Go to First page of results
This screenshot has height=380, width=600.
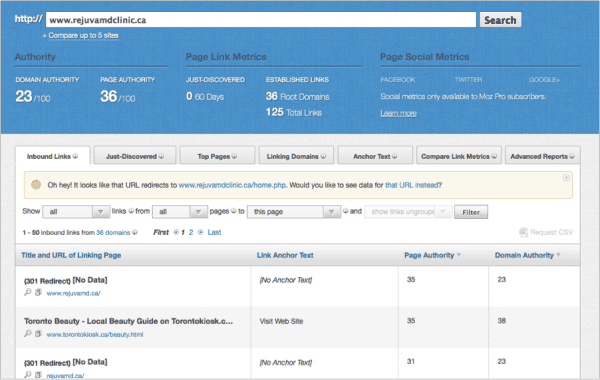(161, 232)
